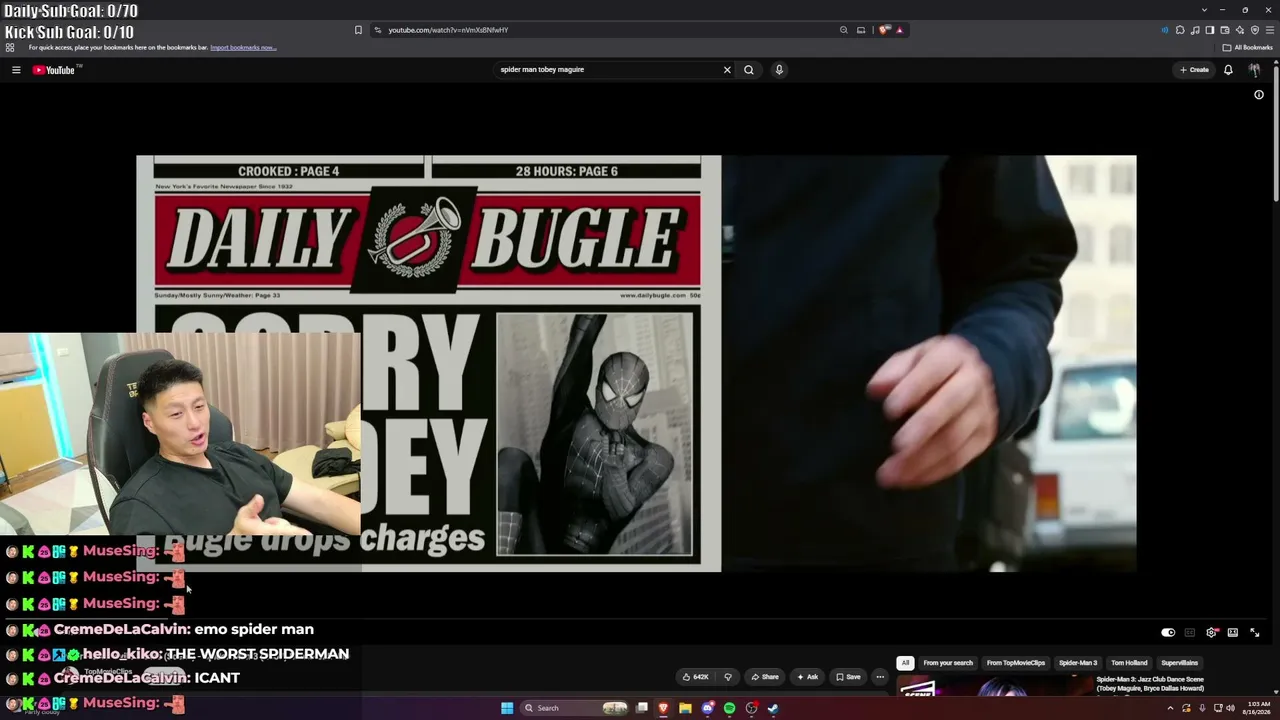Click the Windows taskbar Search box
The width and height of the screenshot is (1280, 720).
[575, 708]
